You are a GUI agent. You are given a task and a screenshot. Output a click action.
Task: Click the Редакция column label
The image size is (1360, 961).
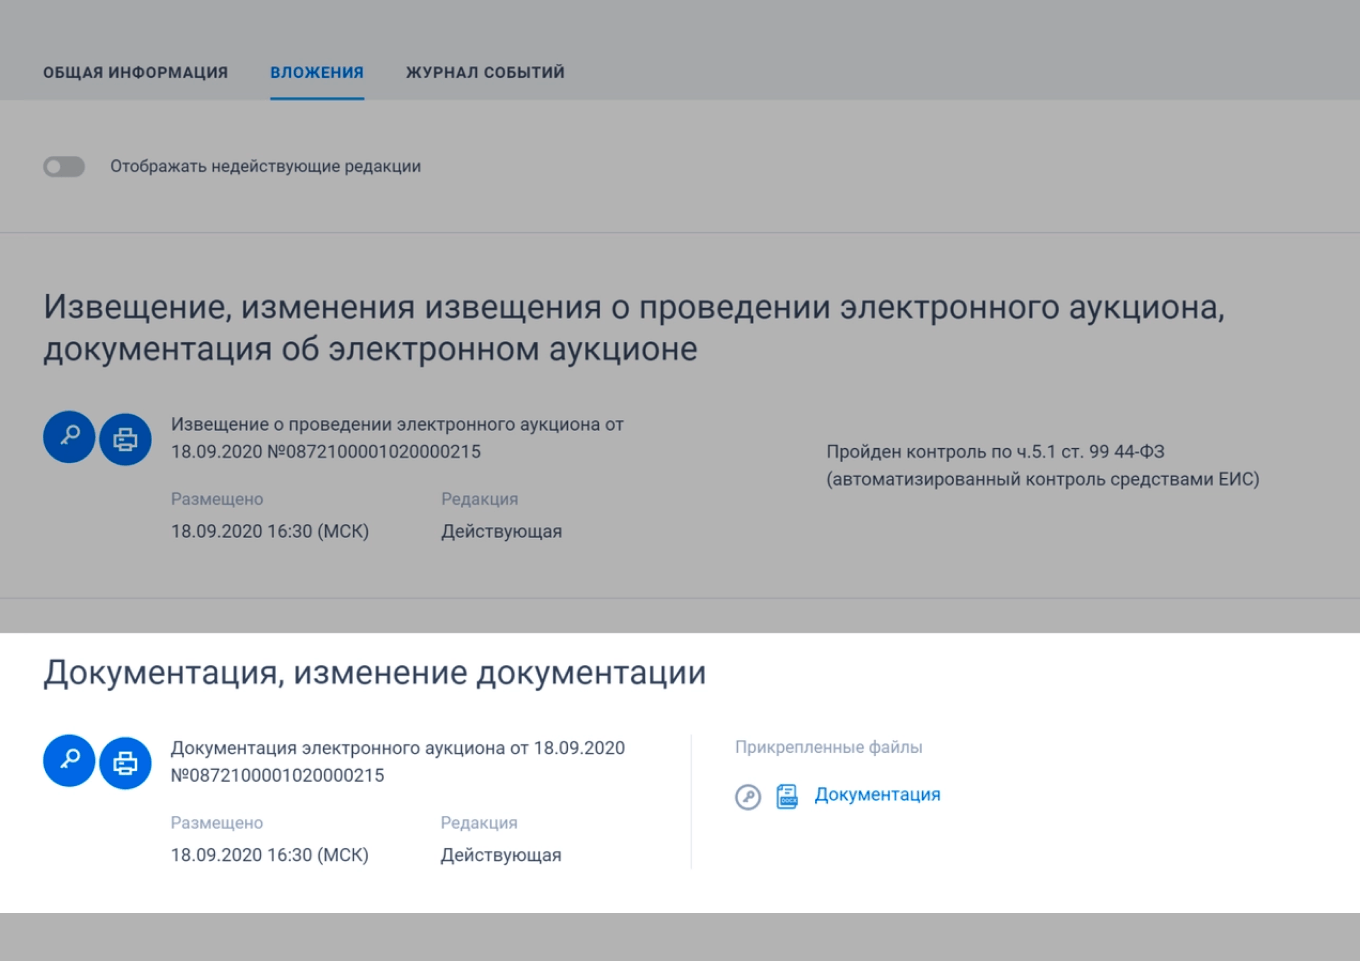[x=479, y=498]
